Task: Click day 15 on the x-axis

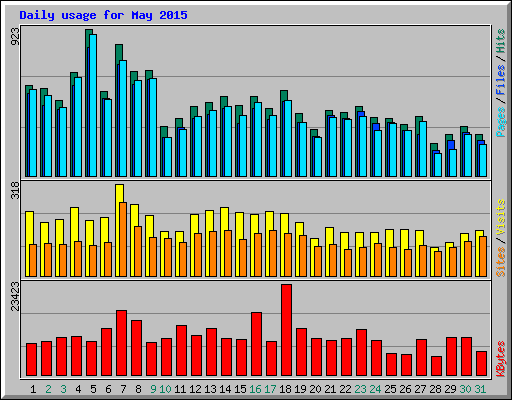Action: (240, 389)
